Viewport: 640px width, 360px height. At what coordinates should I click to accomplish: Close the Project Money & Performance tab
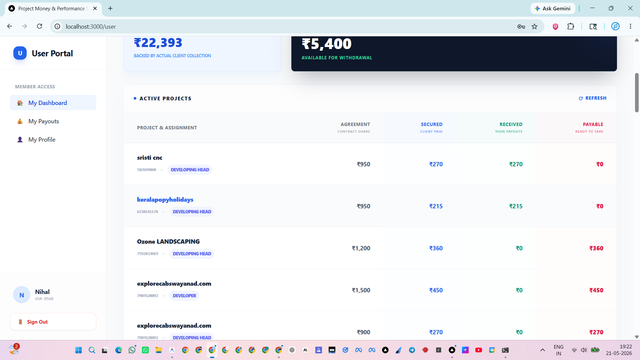click(95, 8)
